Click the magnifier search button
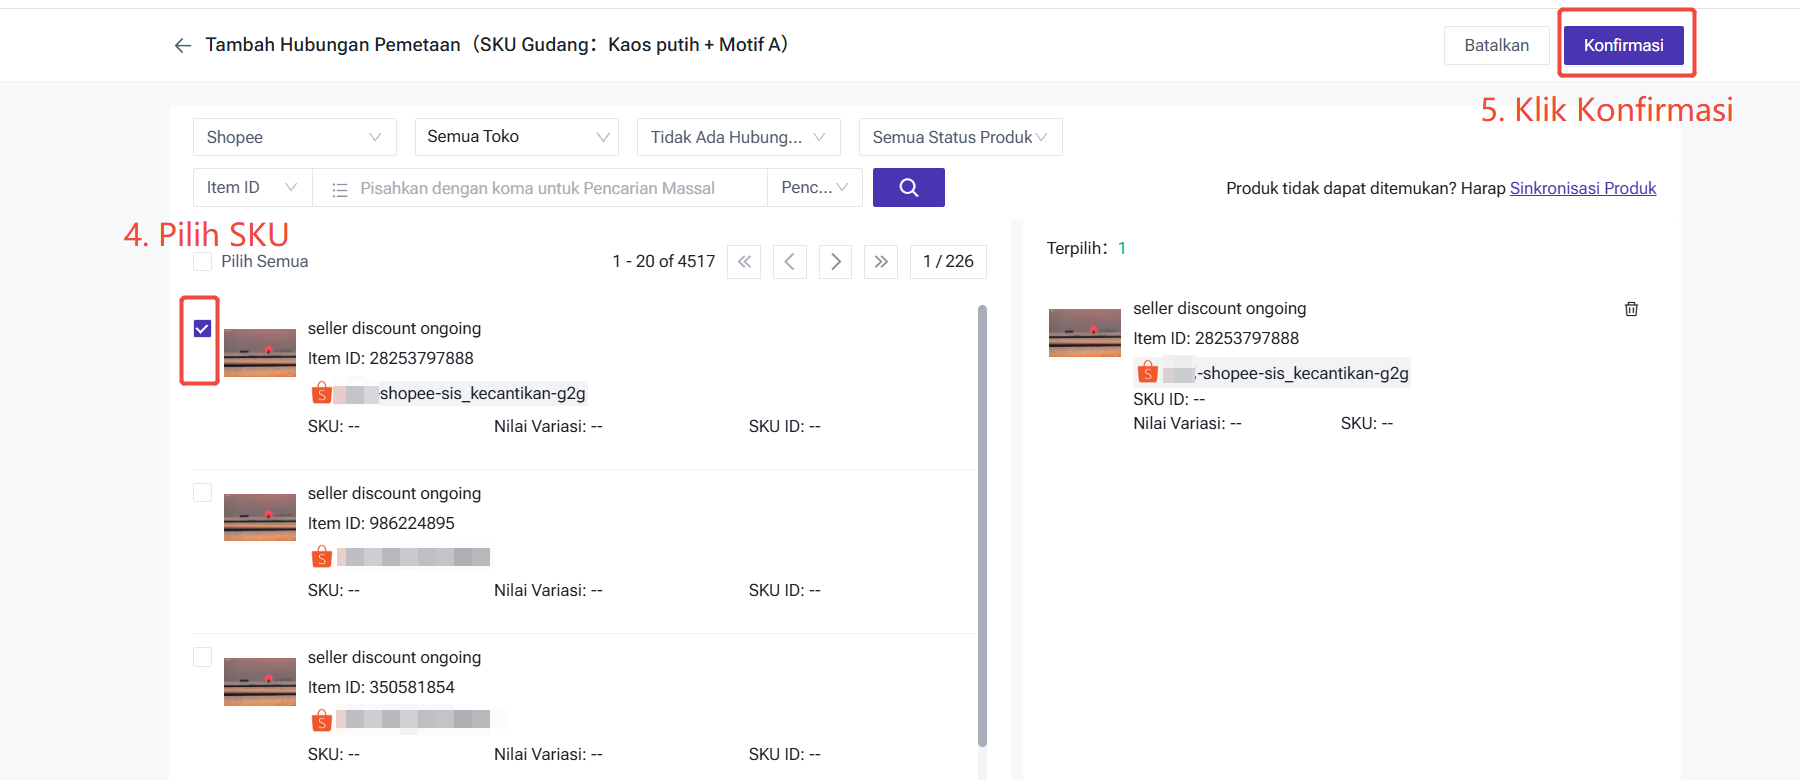1800x780 pixels. pyautogui.click(x=908, y=187)
